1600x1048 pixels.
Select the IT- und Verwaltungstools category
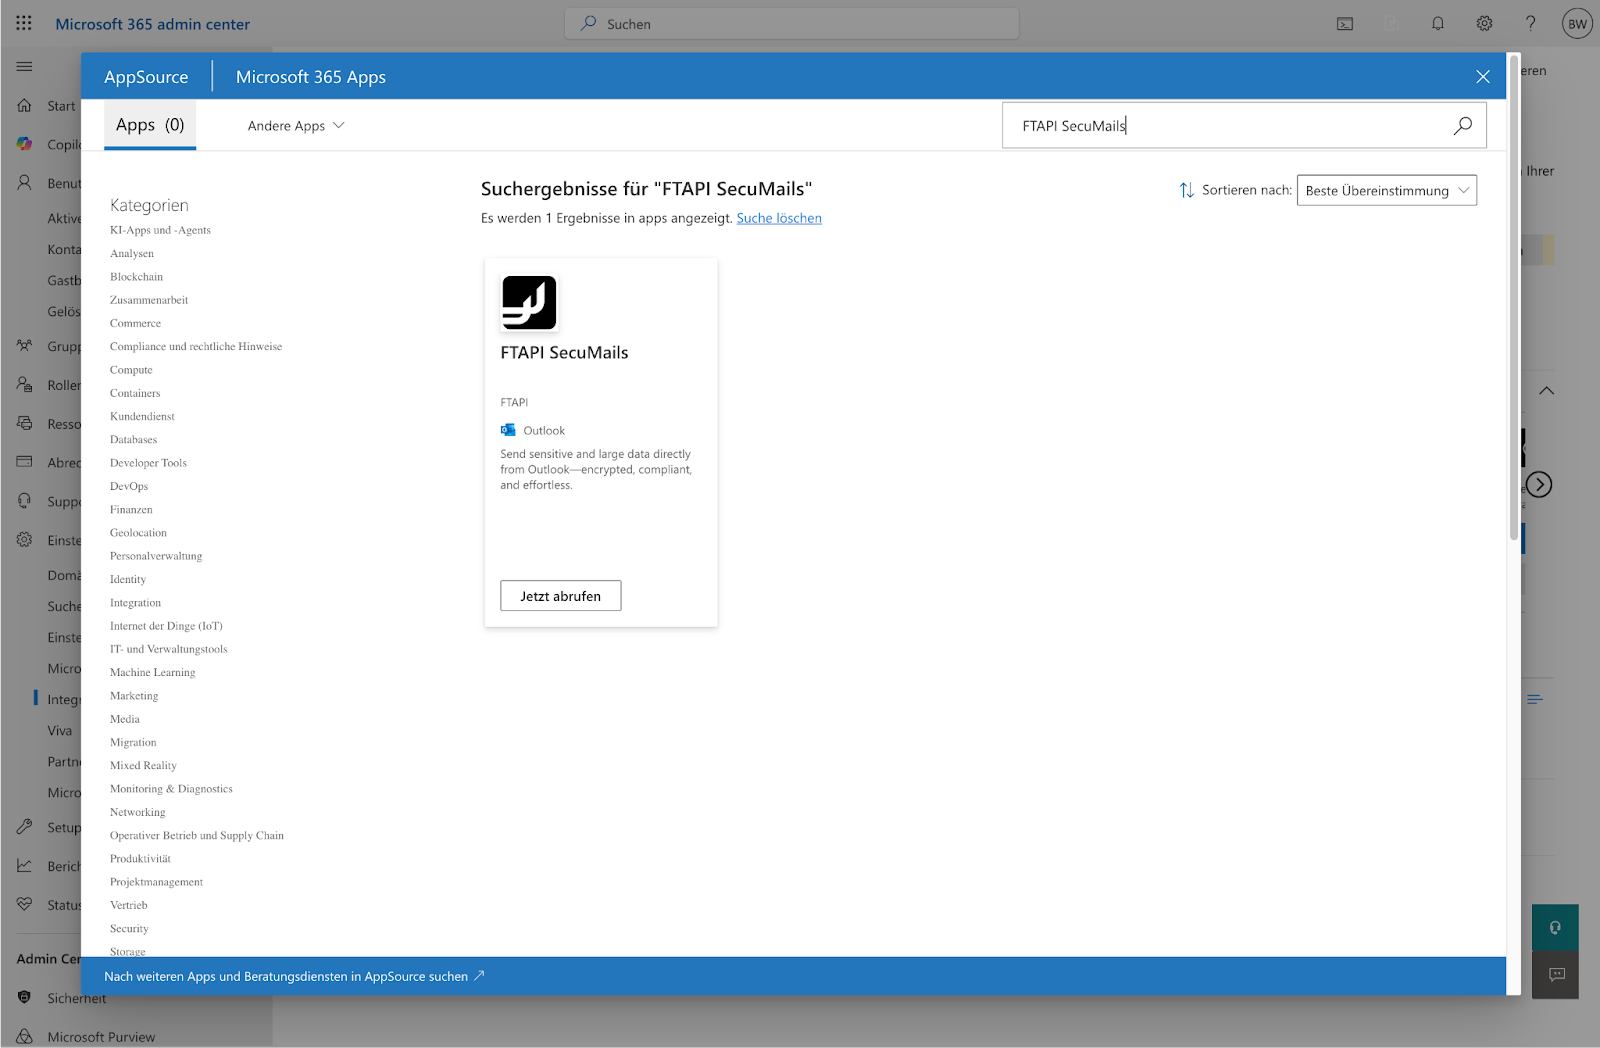click(x=169, y=650)
